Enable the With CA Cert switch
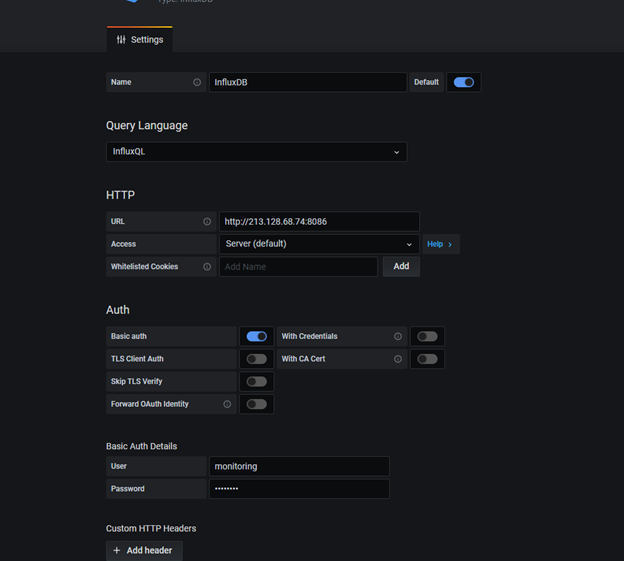This screenshot has width=624, height=561. click(x=427, y=359)
